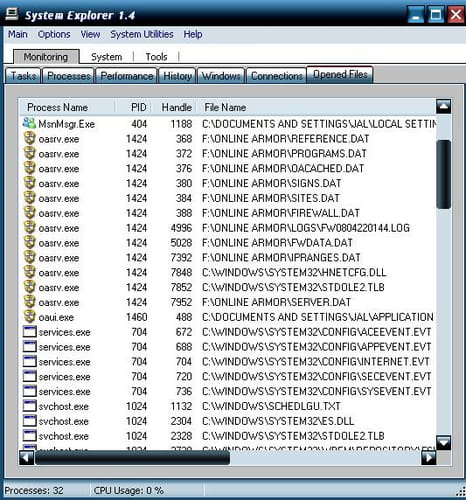The height and width of the screenshot is (500, 466).
Task: Click the oasrv.exe icon for IPRANGES.DAT row
Action: coord(29,257)
